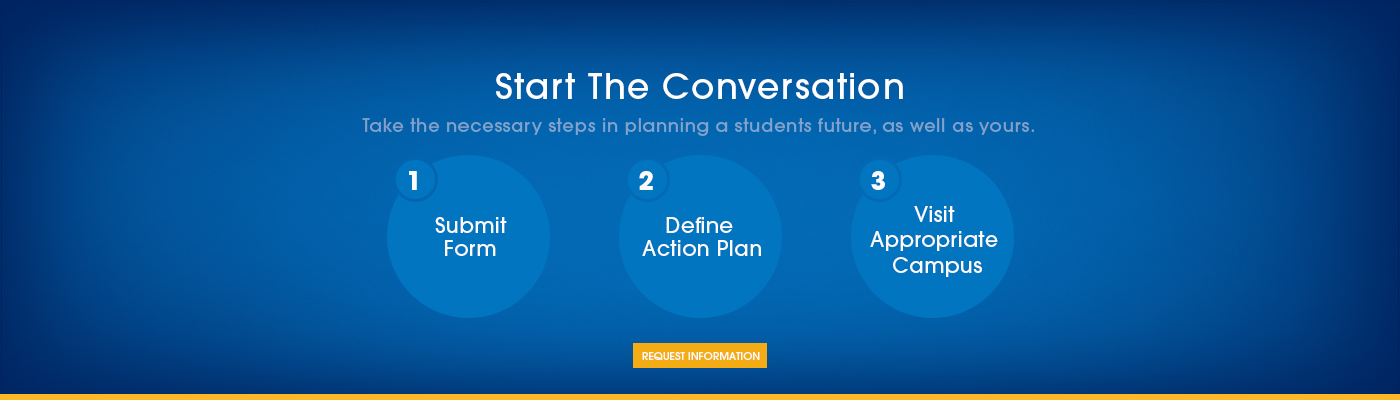Click the word "Campus" in step three
Viewport: 1400px width, 400px height.
coord(937,266)
